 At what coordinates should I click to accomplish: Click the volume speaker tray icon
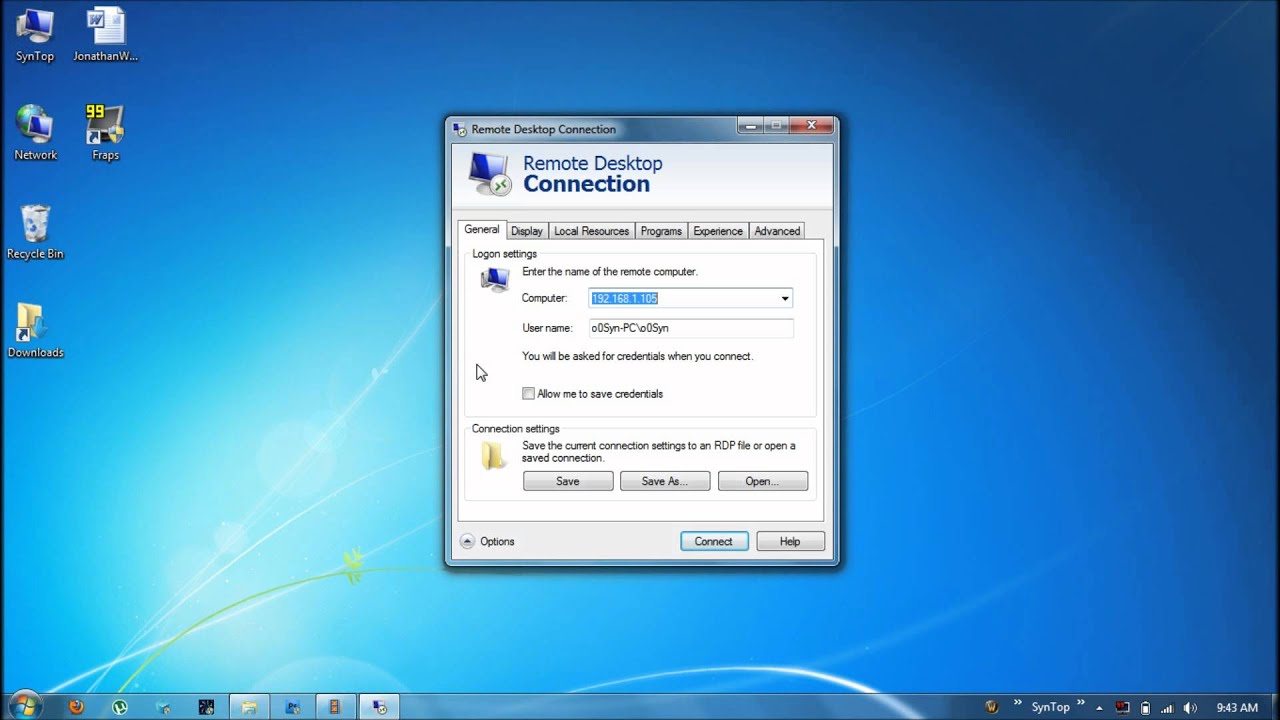pos(1189,708)
